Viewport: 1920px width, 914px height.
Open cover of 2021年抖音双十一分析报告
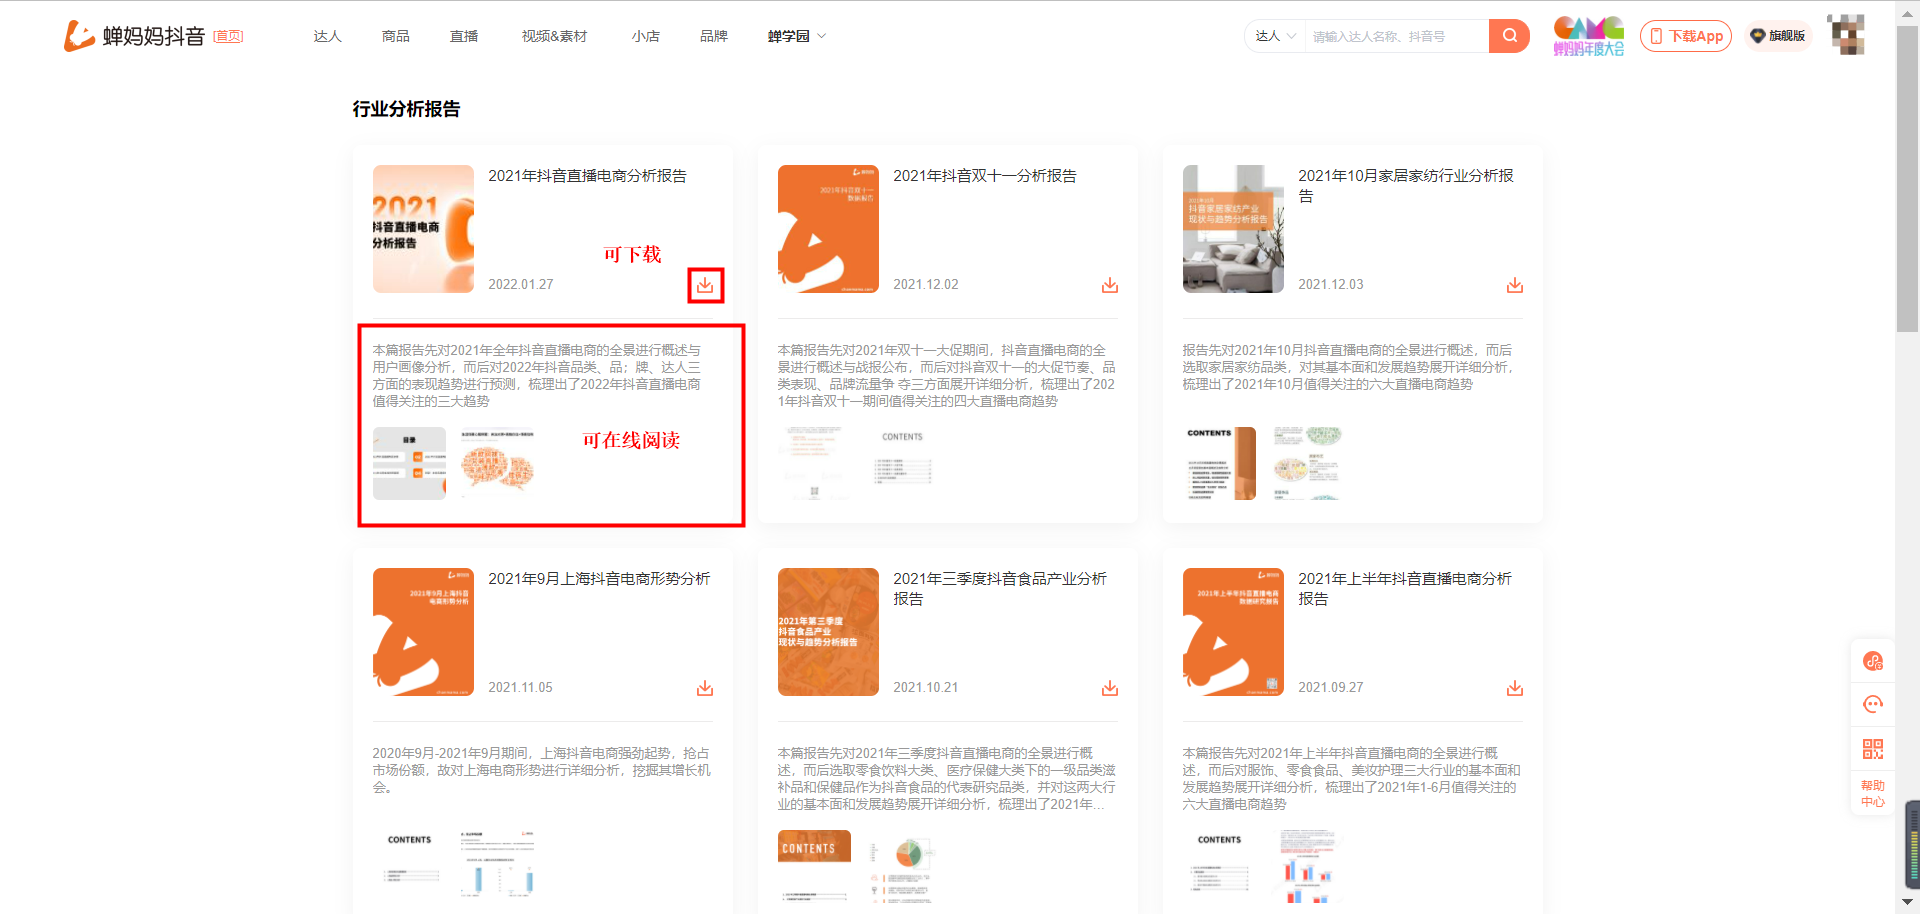pos(828,229)
